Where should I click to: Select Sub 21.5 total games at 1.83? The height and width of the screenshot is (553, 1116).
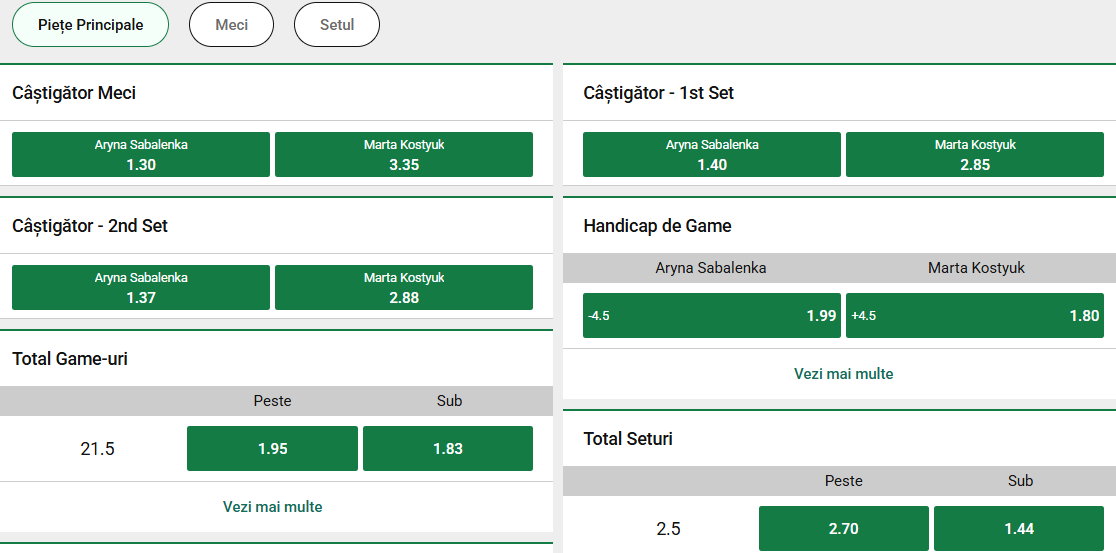click(x=448, y=449)
